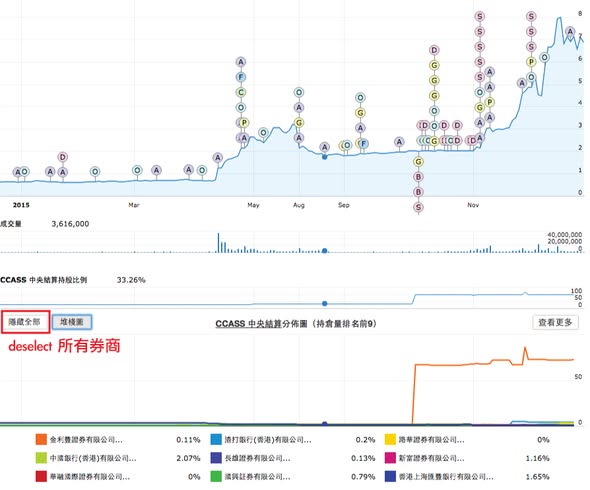Click the A marker right of the March O marker
The image size is (590, 490).
[156, 170]
